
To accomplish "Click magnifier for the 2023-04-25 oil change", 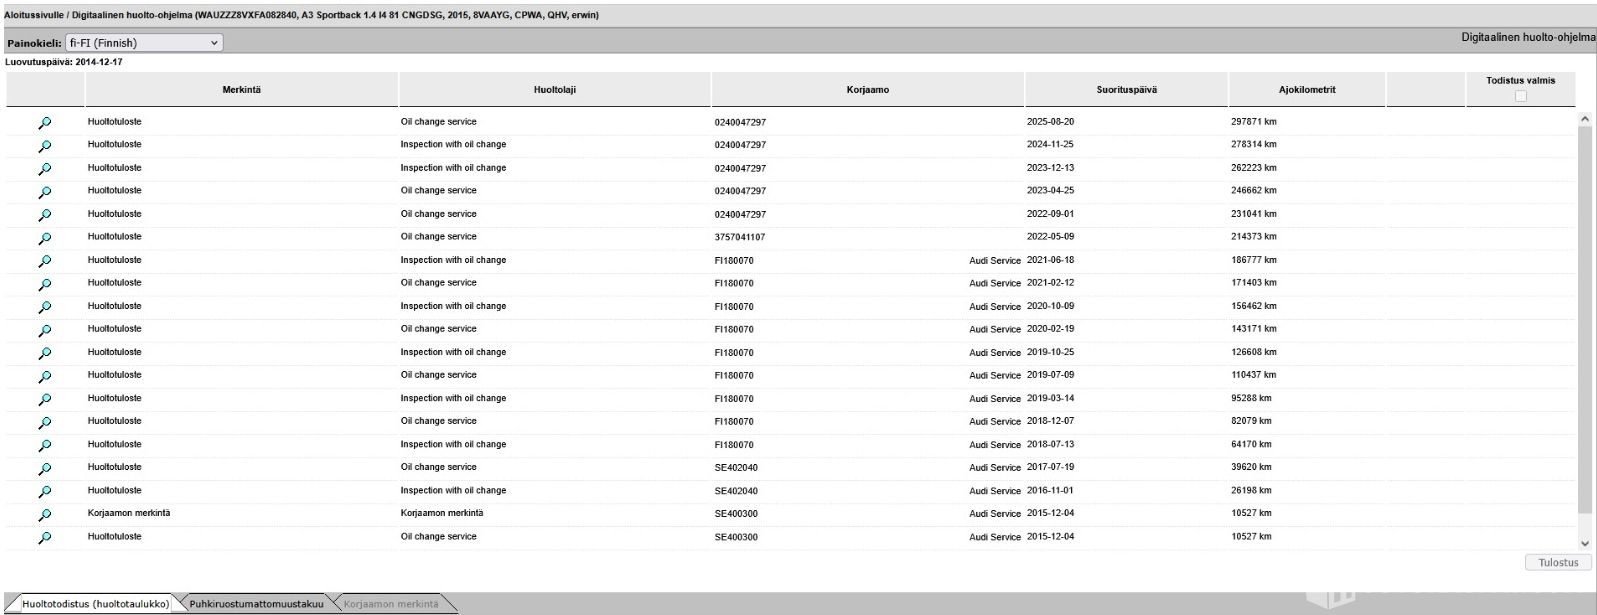I will (45, 192).
